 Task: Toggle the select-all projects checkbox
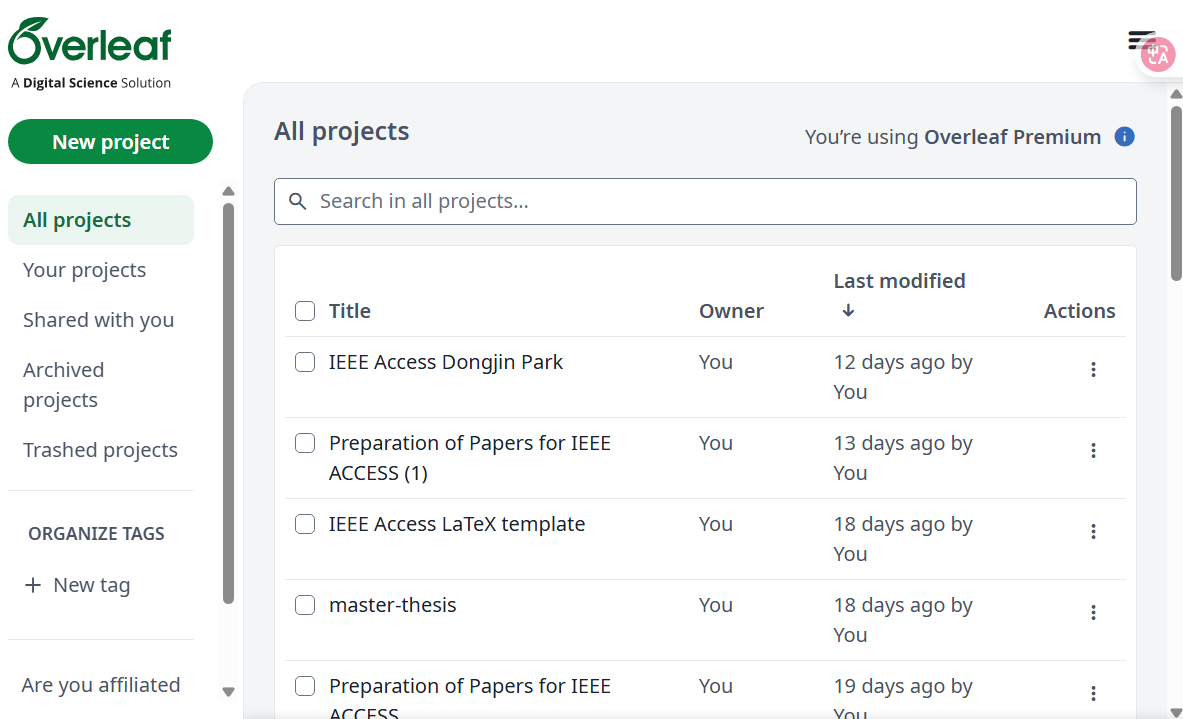(305, 311)
